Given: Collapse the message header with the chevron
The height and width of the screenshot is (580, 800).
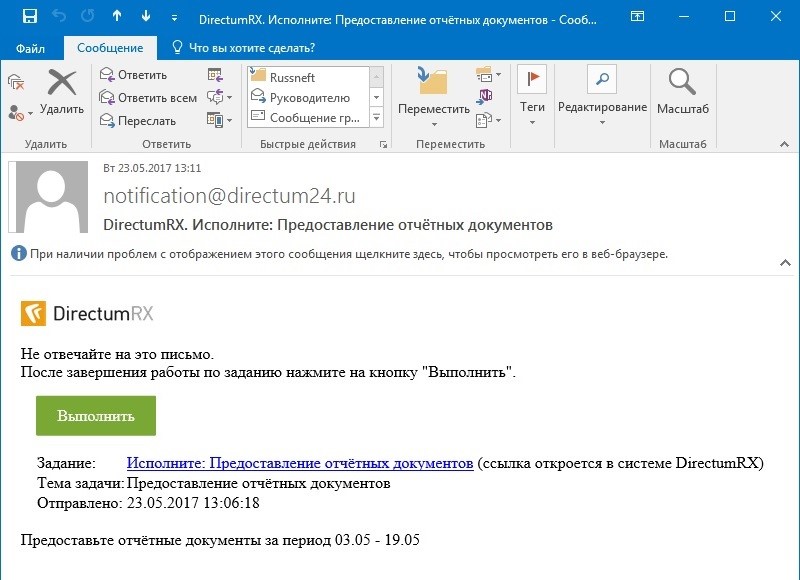Looking at the screenshot, I should [x=785, y=263].
